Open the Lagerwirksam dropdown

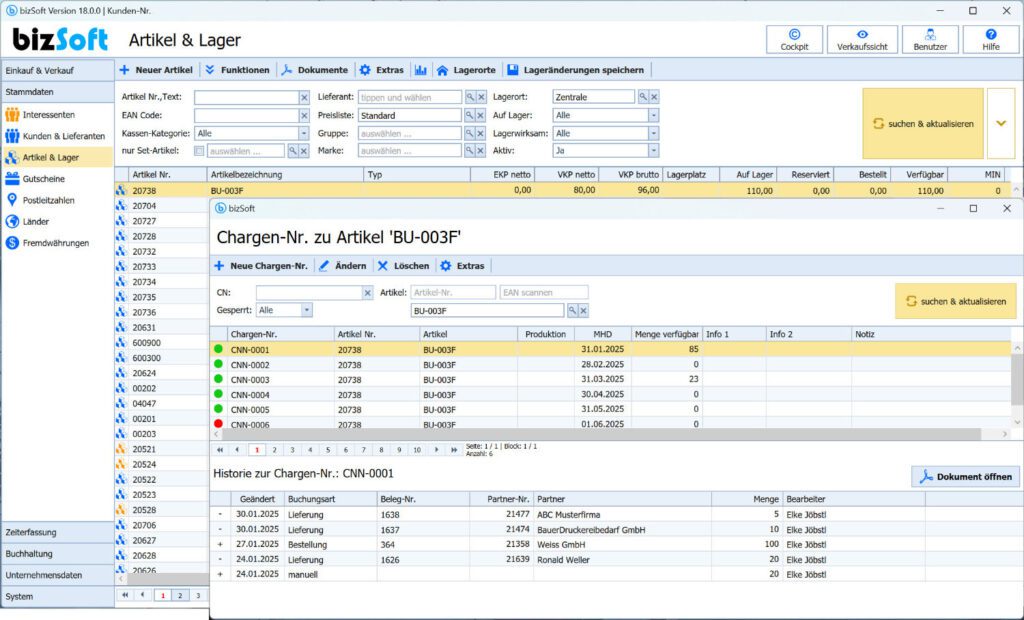pos(653,133)
